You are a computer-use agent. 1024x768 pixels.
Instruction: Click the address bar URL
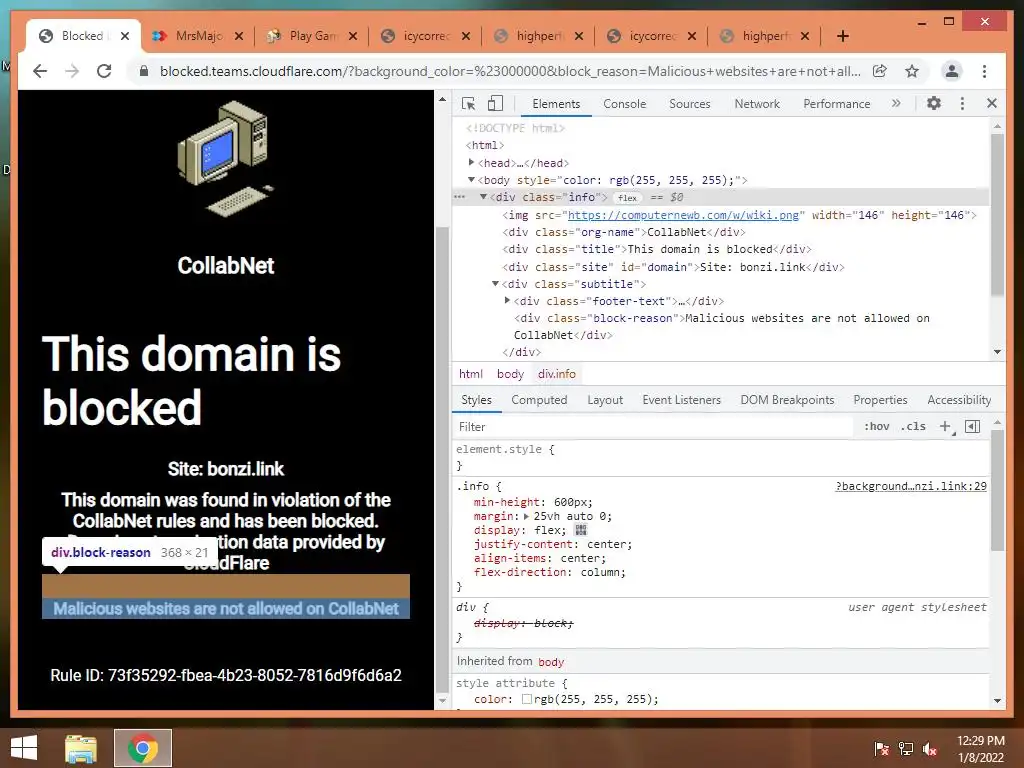pyautogui.click(x=510, y=71)
